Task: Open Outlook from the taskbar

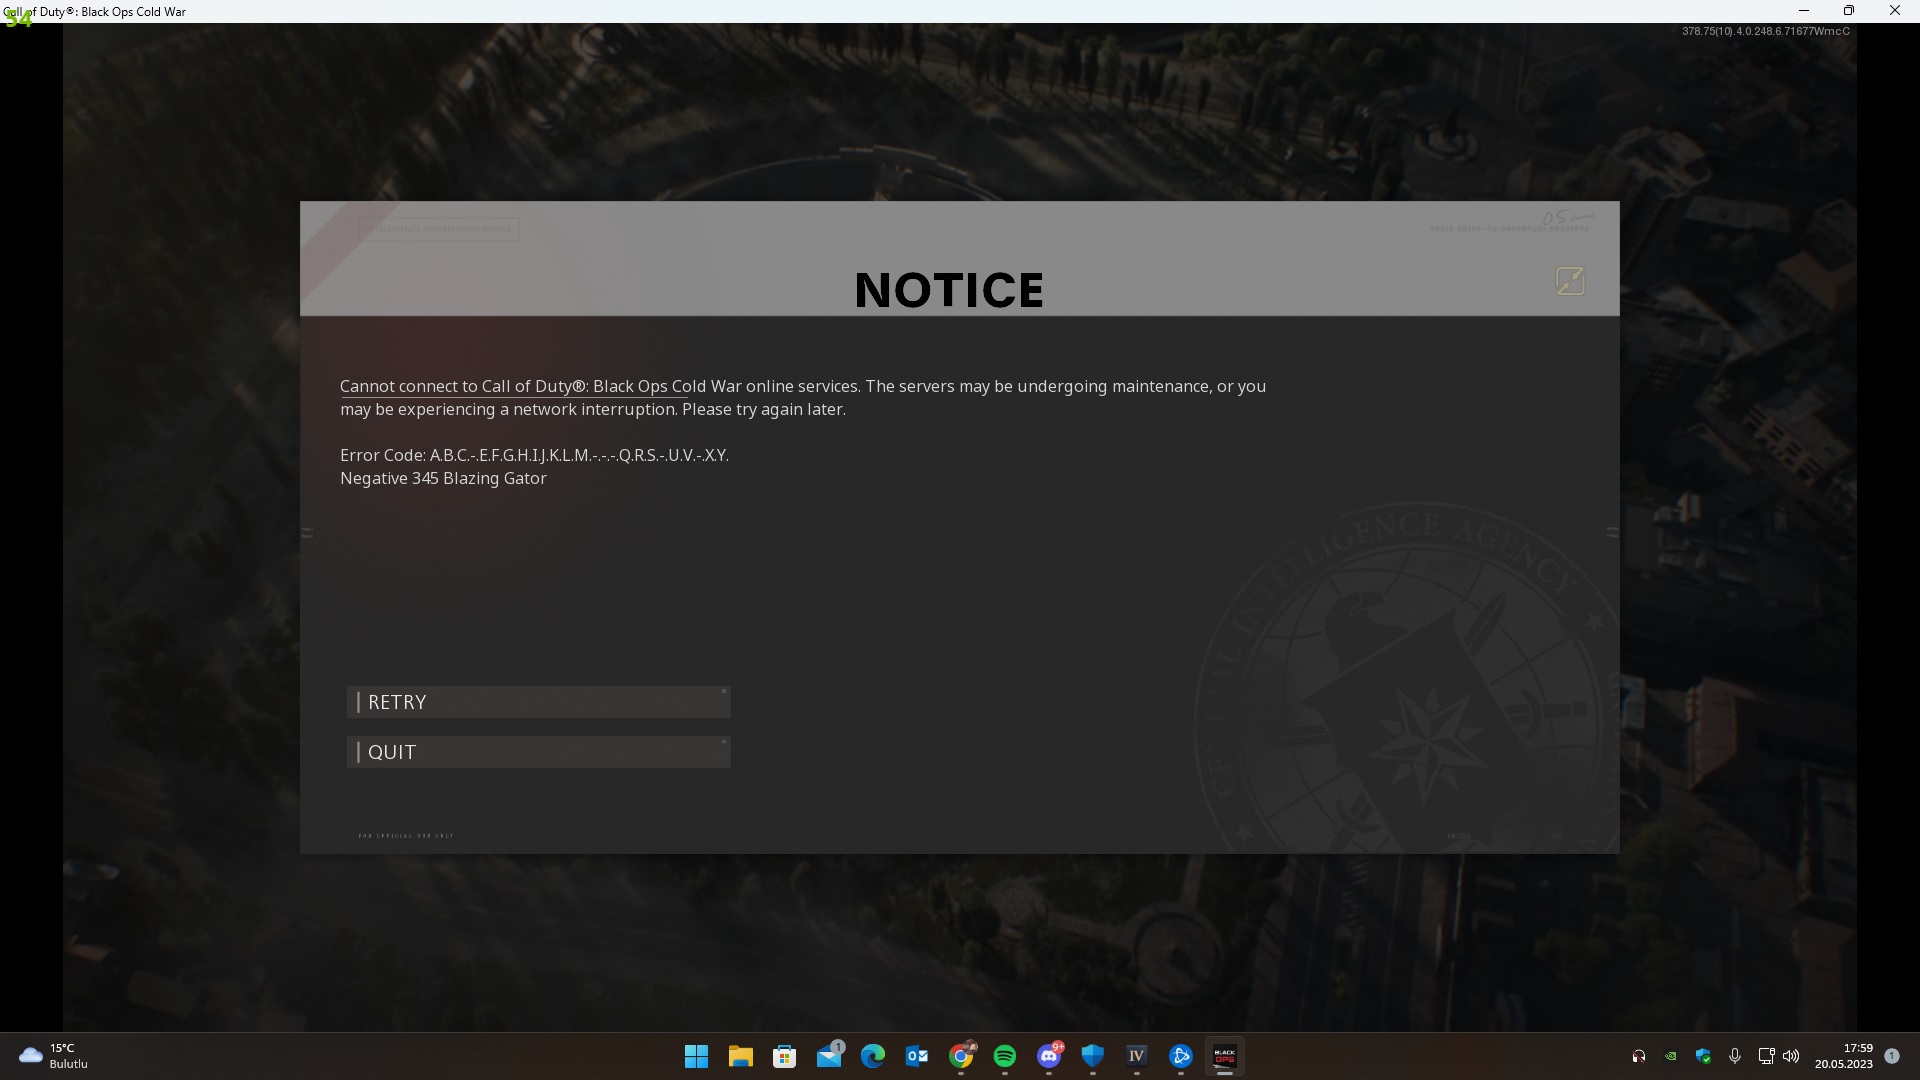Action: point(917,1056)
